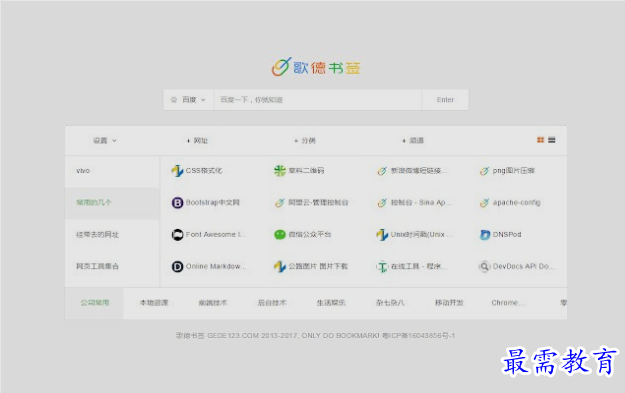This screenshot has width=625, height=393.
Task: Click the 微信公众平台 WeChat icon
Action: tap(280, 234)
